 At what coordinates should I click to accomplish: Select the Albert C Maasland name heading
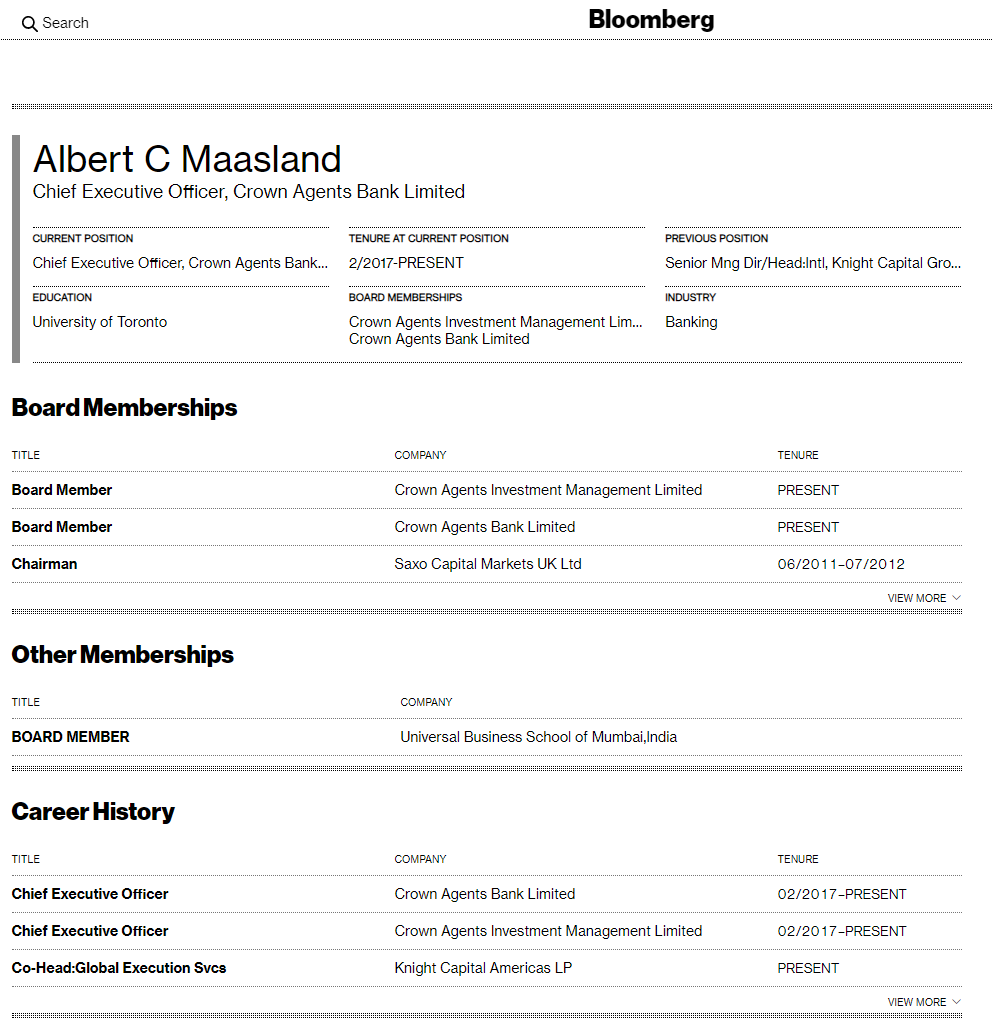click(187, 159)
